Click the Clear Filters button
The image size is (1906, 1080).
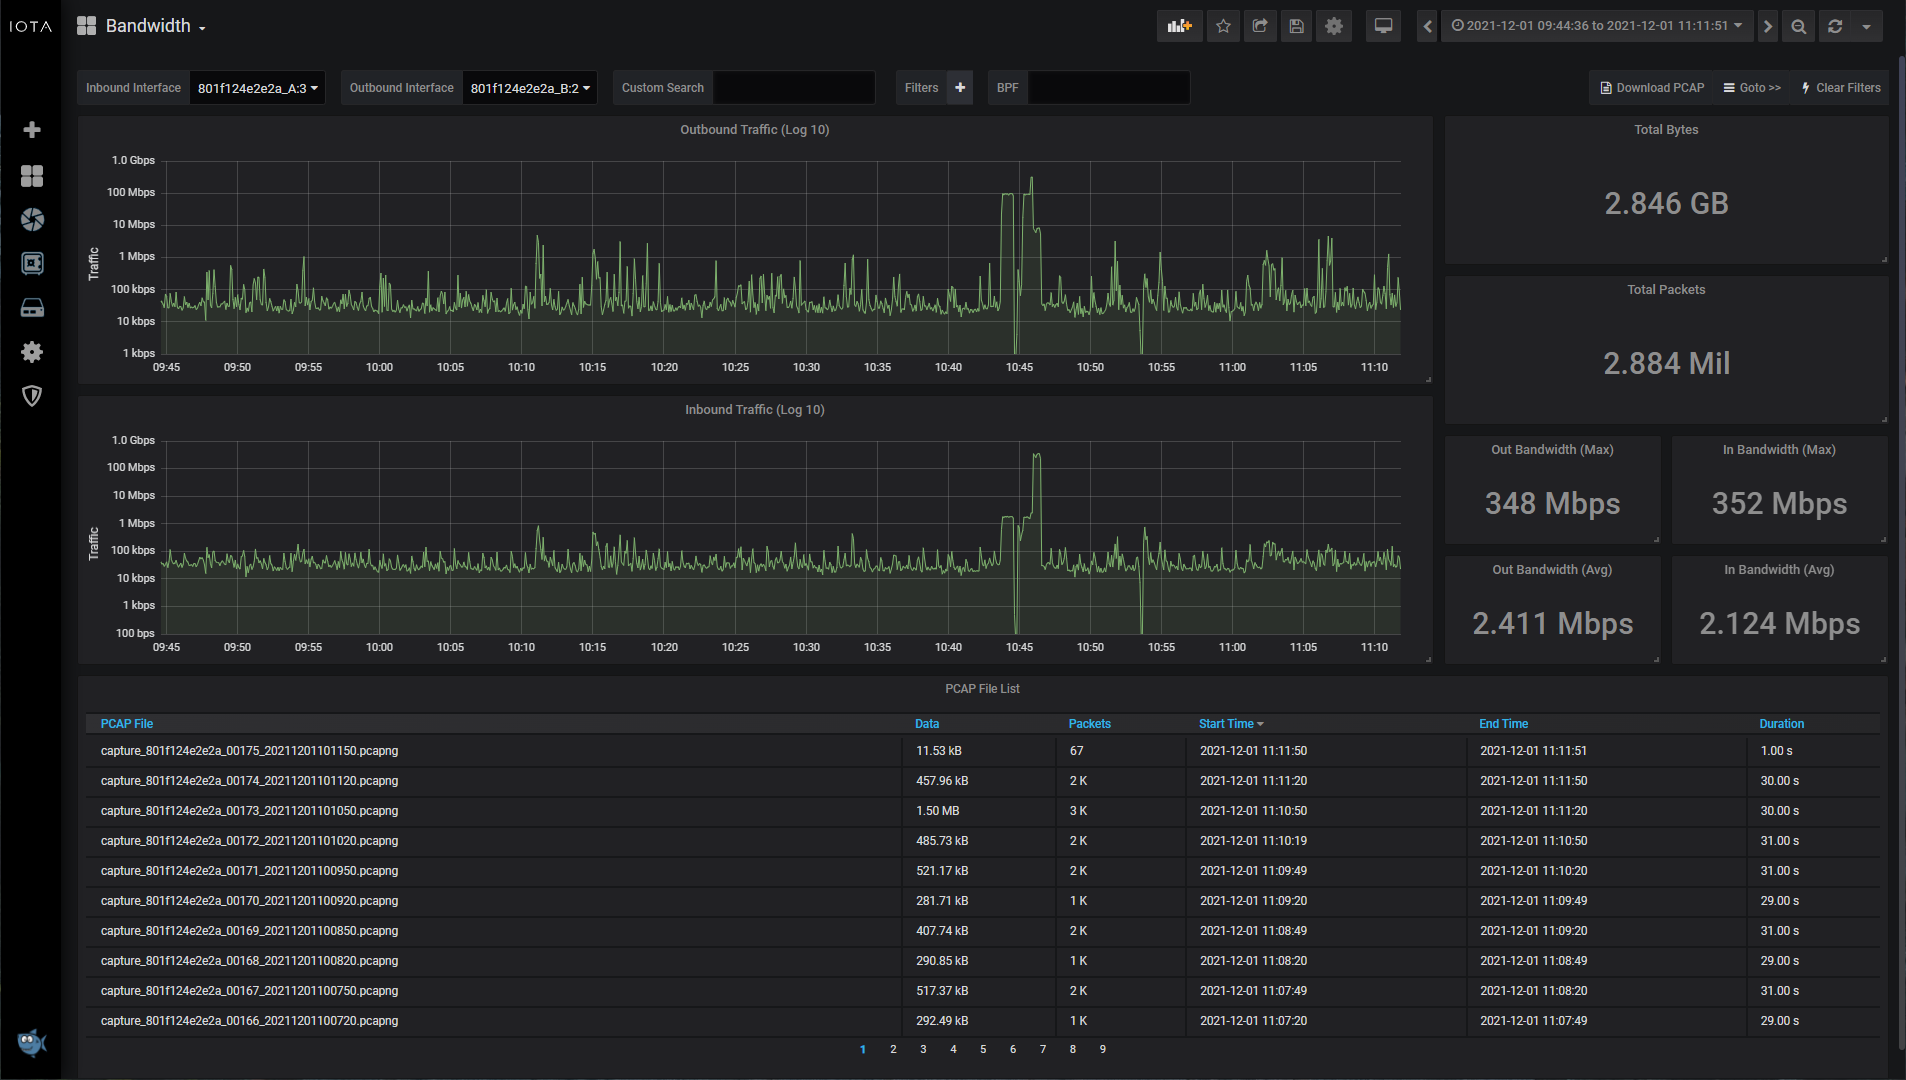click(1841, 88)
